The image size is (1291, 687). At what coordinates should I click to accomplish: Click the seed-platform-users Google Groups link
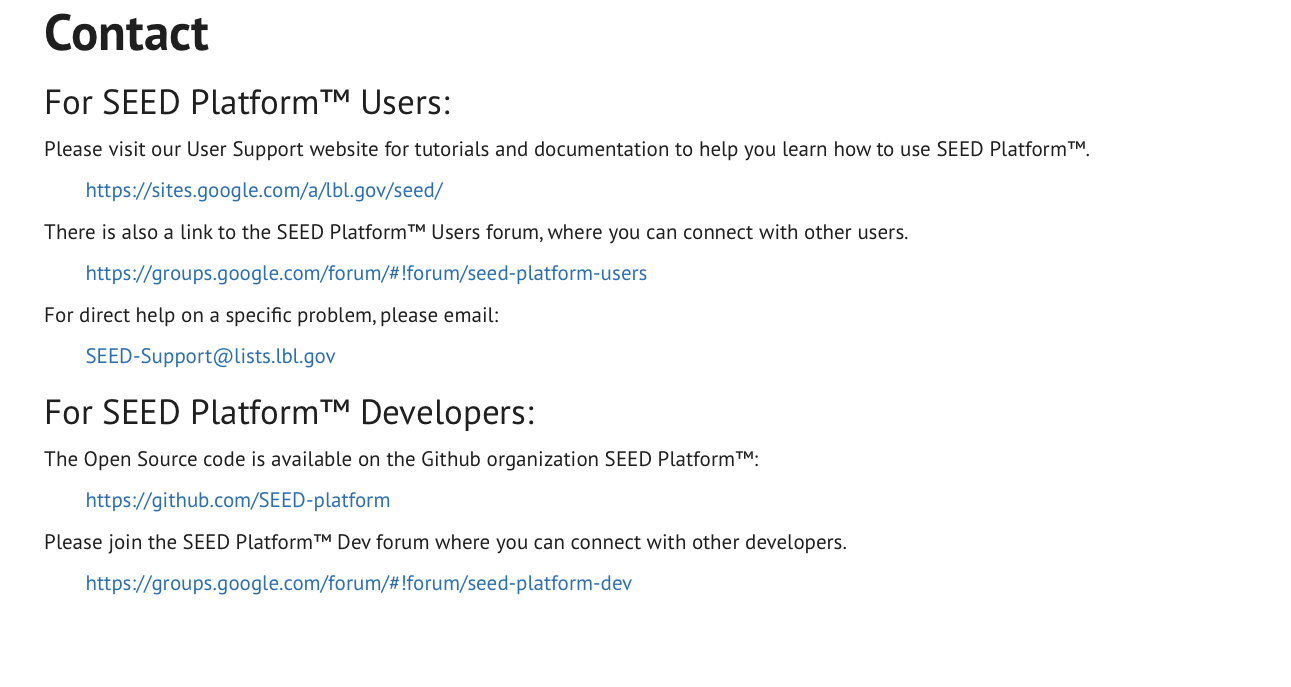click(365, 272)
